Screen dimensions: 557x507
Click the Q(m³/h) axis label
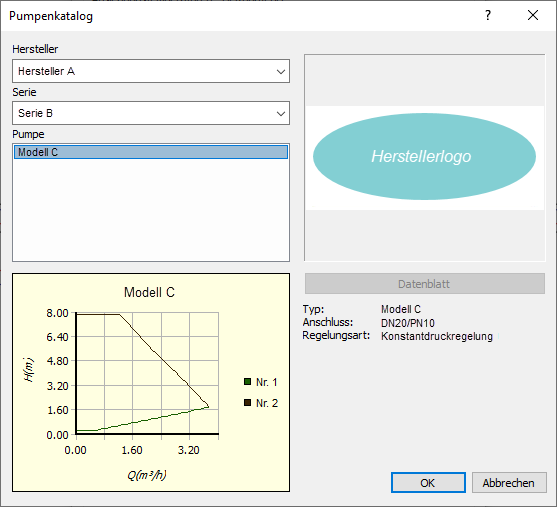tap(147, 475)
